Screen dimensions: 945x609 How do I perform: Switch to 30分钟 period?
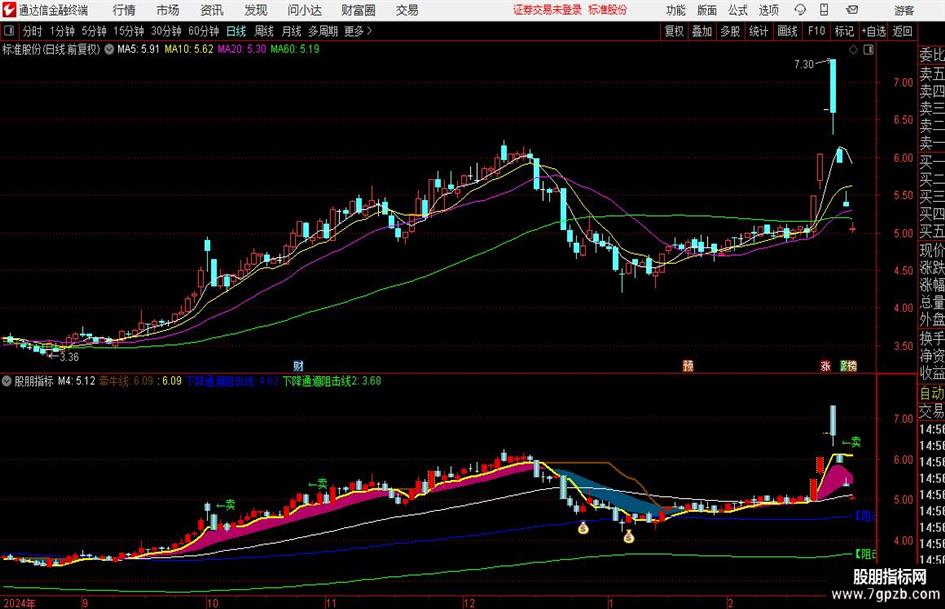click(x=166, y=31)
